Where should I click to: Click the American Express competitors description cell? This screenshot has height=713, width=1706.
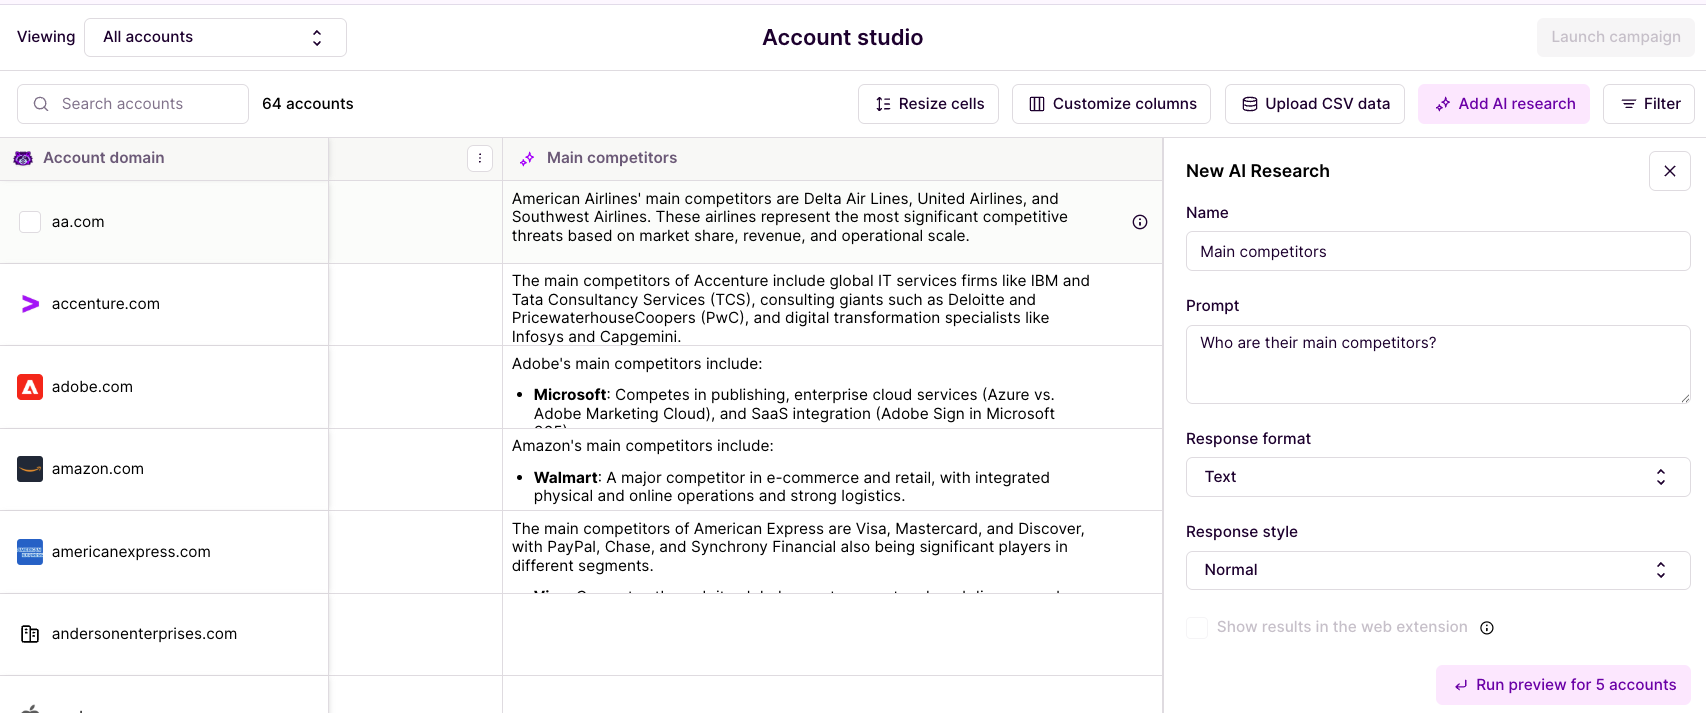pos(832,553)
